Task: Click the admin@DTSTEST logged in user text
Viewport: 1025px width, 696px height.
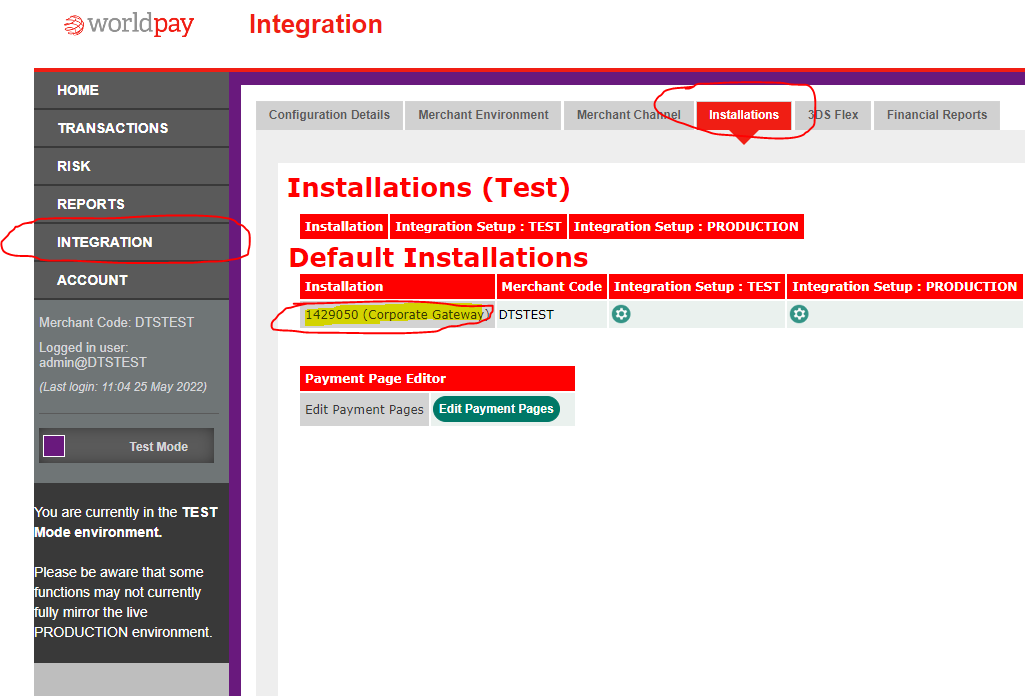Action: pyautogui.click(x=93, y=362)
